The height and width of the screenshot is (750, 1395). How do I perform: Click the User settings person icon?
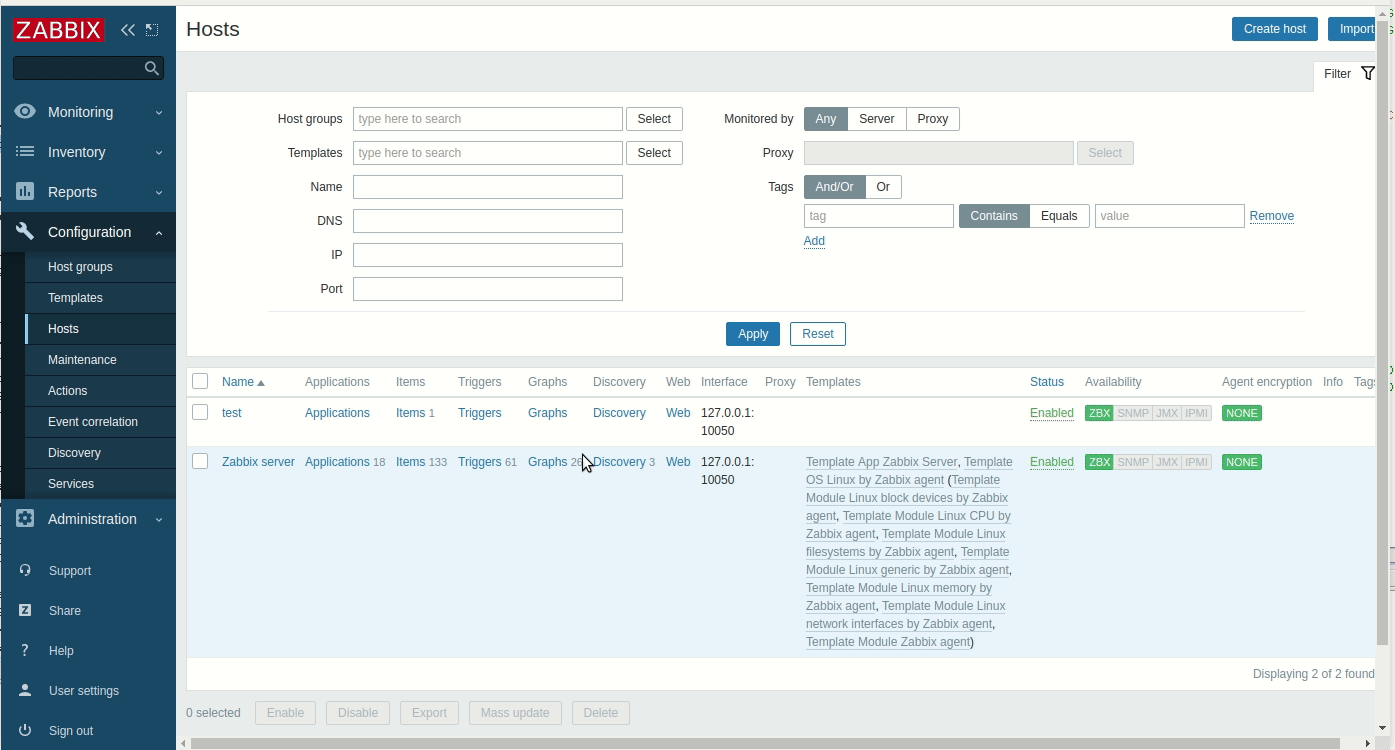click(25, 691)
